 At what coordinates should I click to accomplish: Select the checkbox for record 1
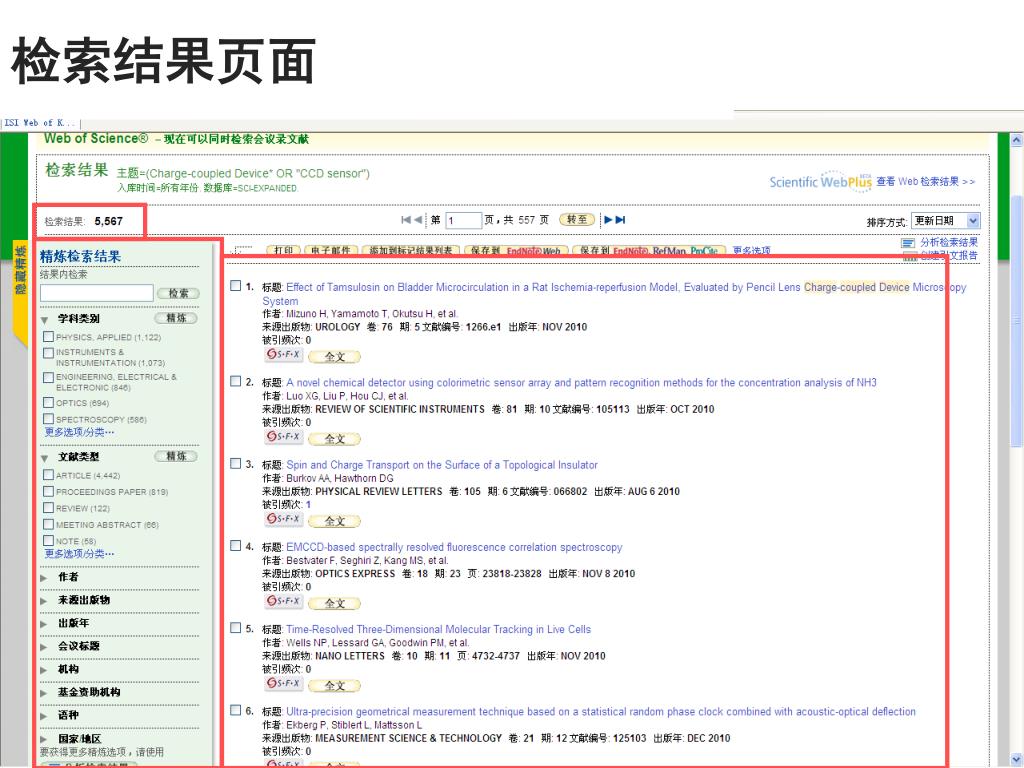pos(236,286)
